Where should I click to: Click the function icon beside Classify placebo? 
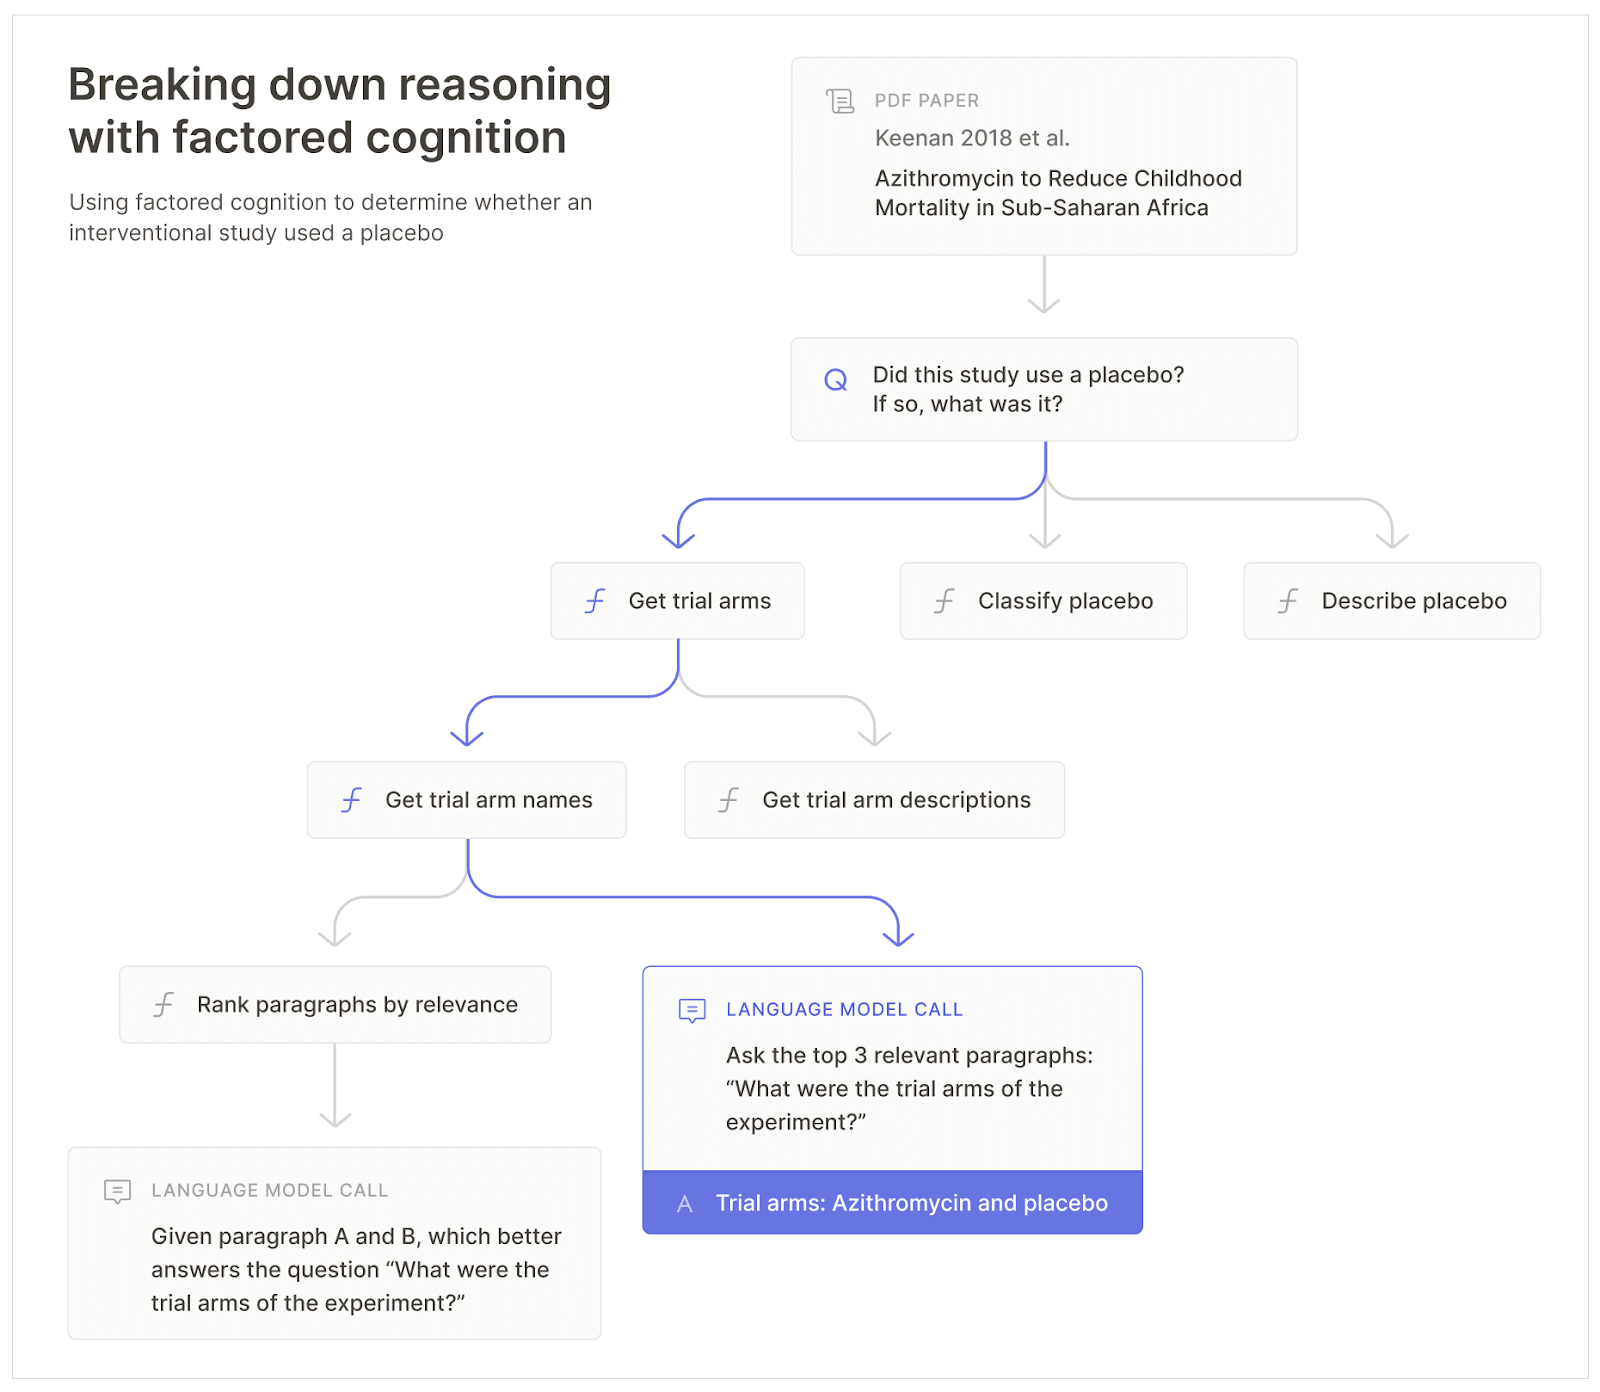[944, 601]
